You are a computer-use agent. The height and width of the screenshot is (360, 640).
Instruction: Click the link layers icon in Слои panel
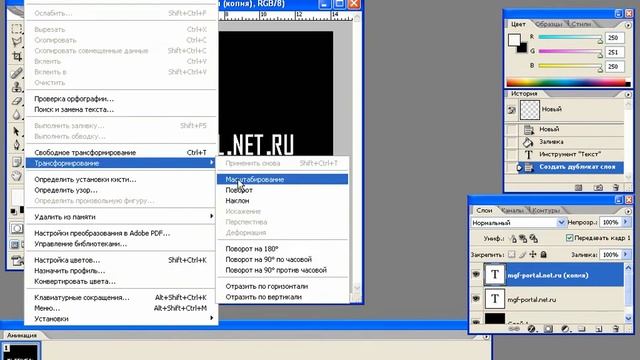click(514, 329)
